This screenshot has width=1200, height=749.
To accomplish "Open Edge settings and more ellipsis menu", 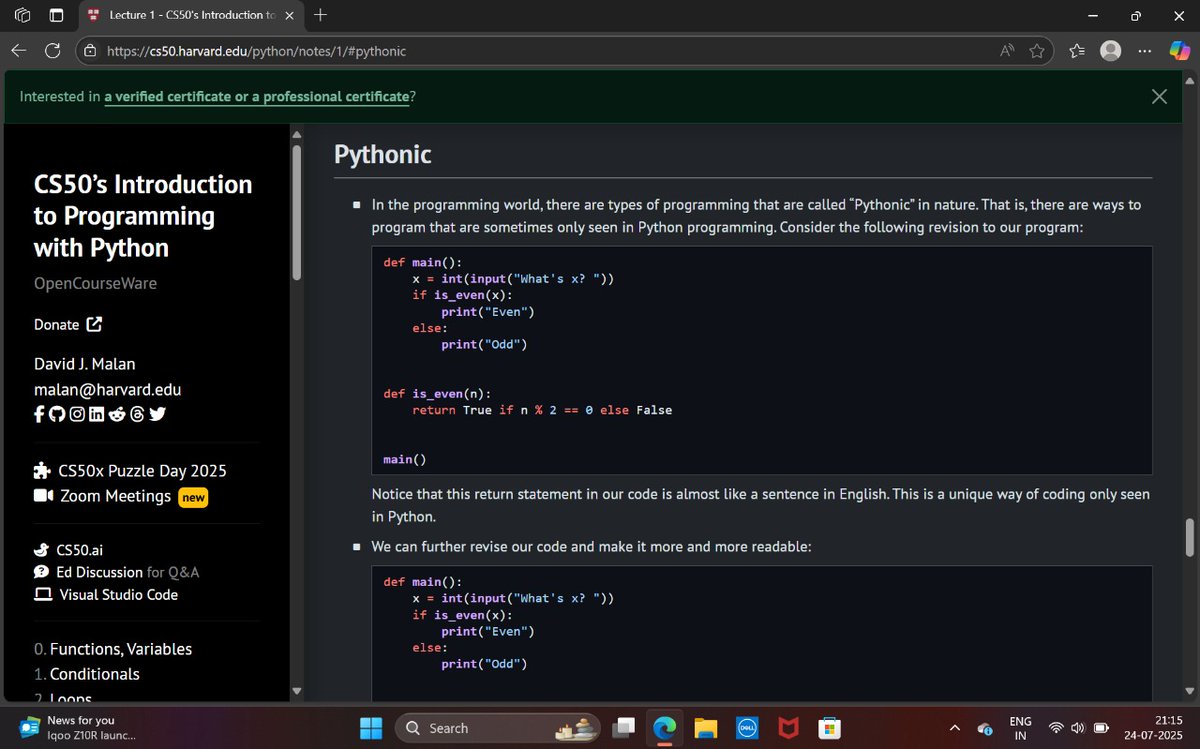I will pos(1145,51).
